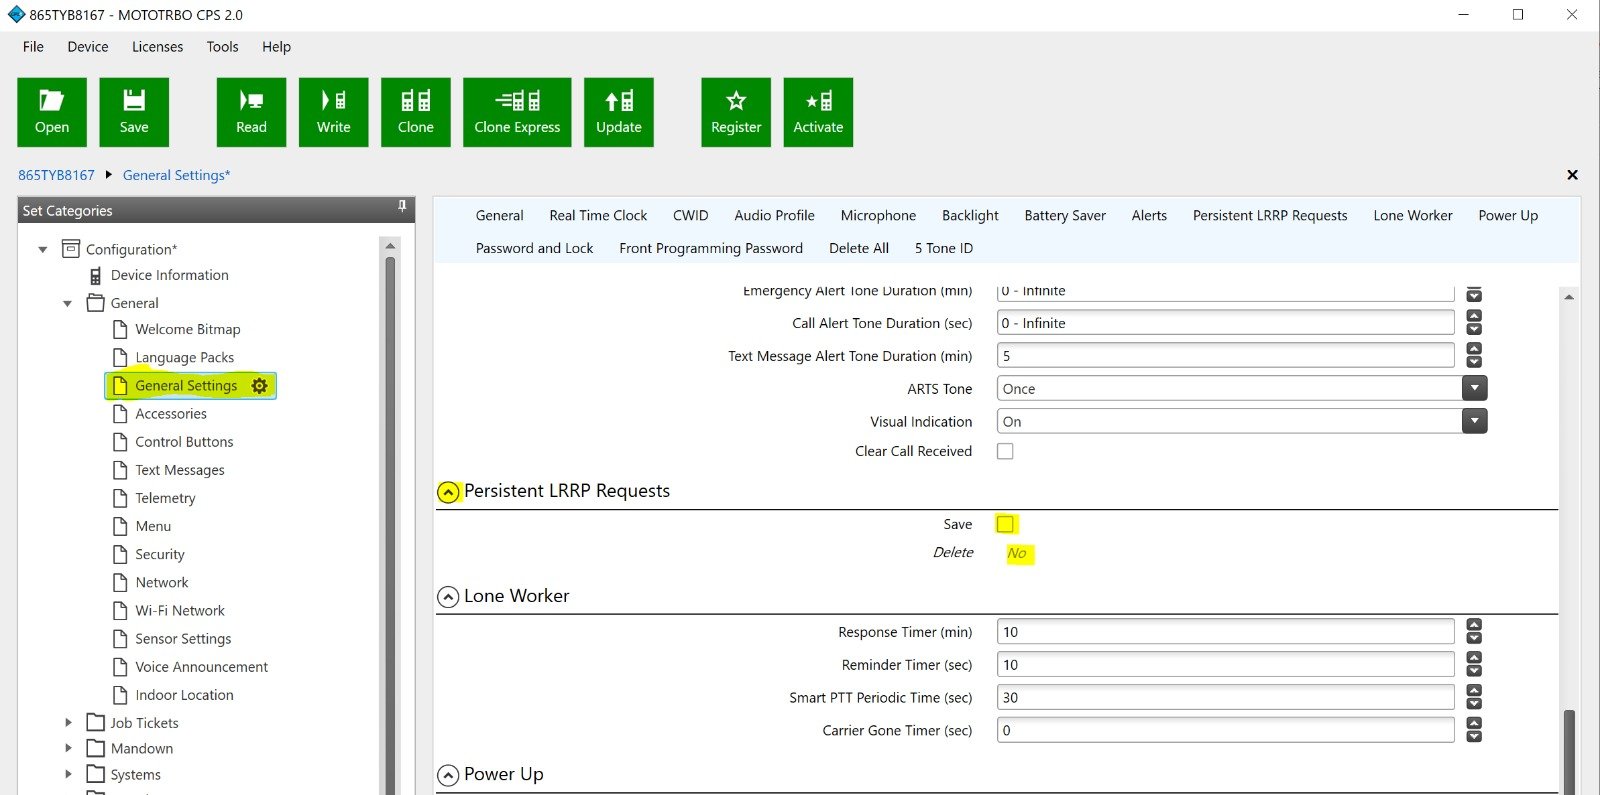Decrease the Reminder Timer value
The image size is (1600, 795).
coord(1474,671)
